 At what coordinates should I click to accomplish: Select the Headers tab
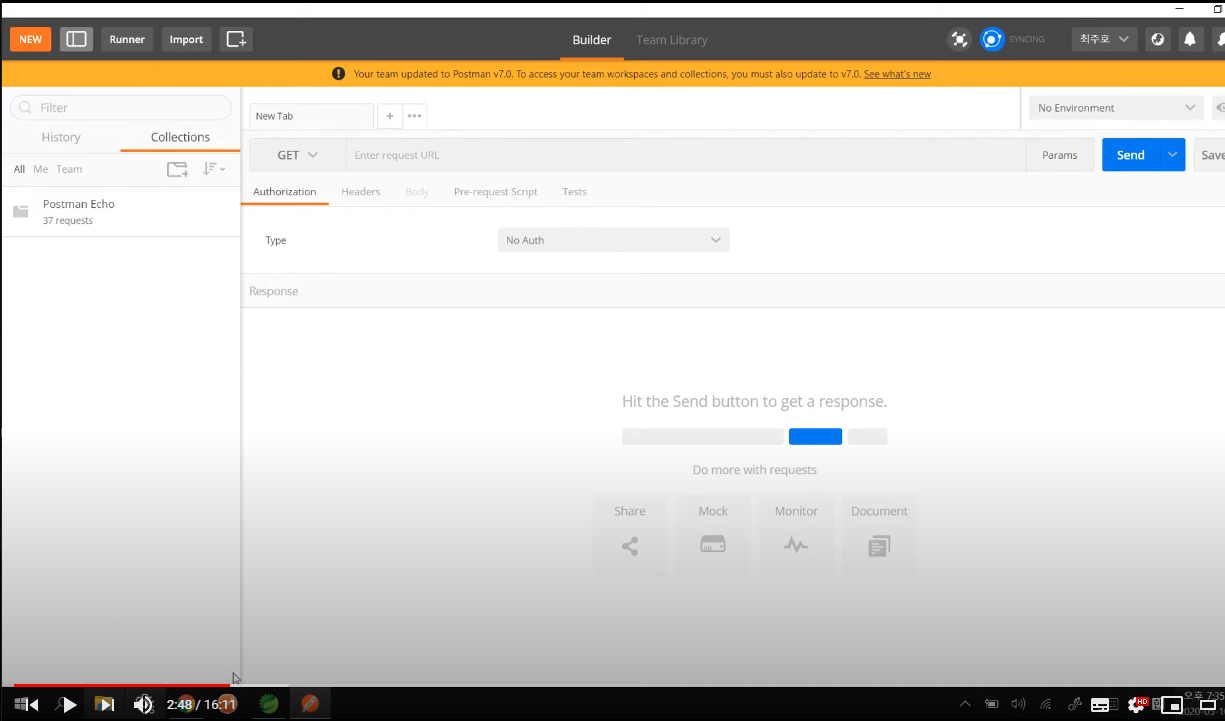(x=361, y=191)
